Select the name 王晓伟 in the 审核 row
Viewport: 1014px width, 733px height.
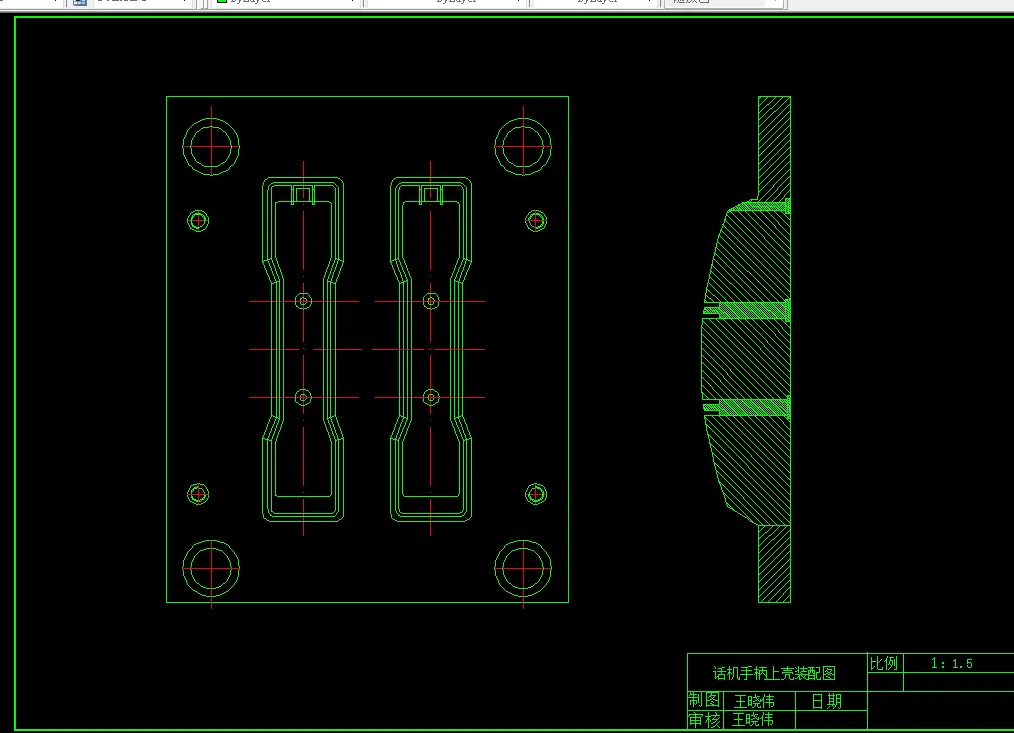753,719
